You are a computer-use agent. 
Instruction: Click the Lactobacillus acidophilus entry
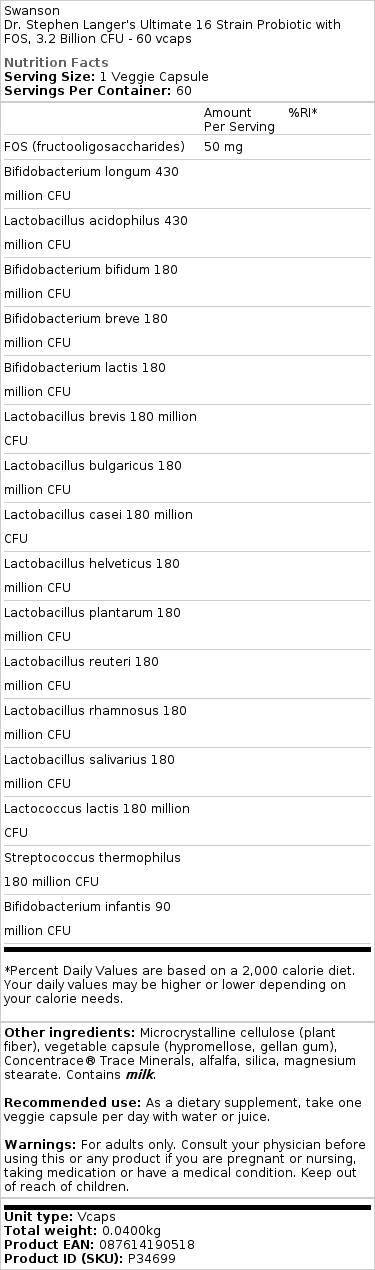(96, 232)
